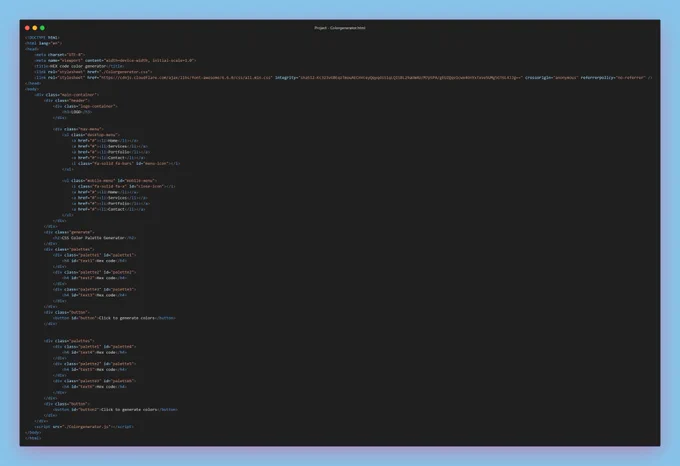
Task: Click the closing '</html>' tag
Action: coord(33,438)
